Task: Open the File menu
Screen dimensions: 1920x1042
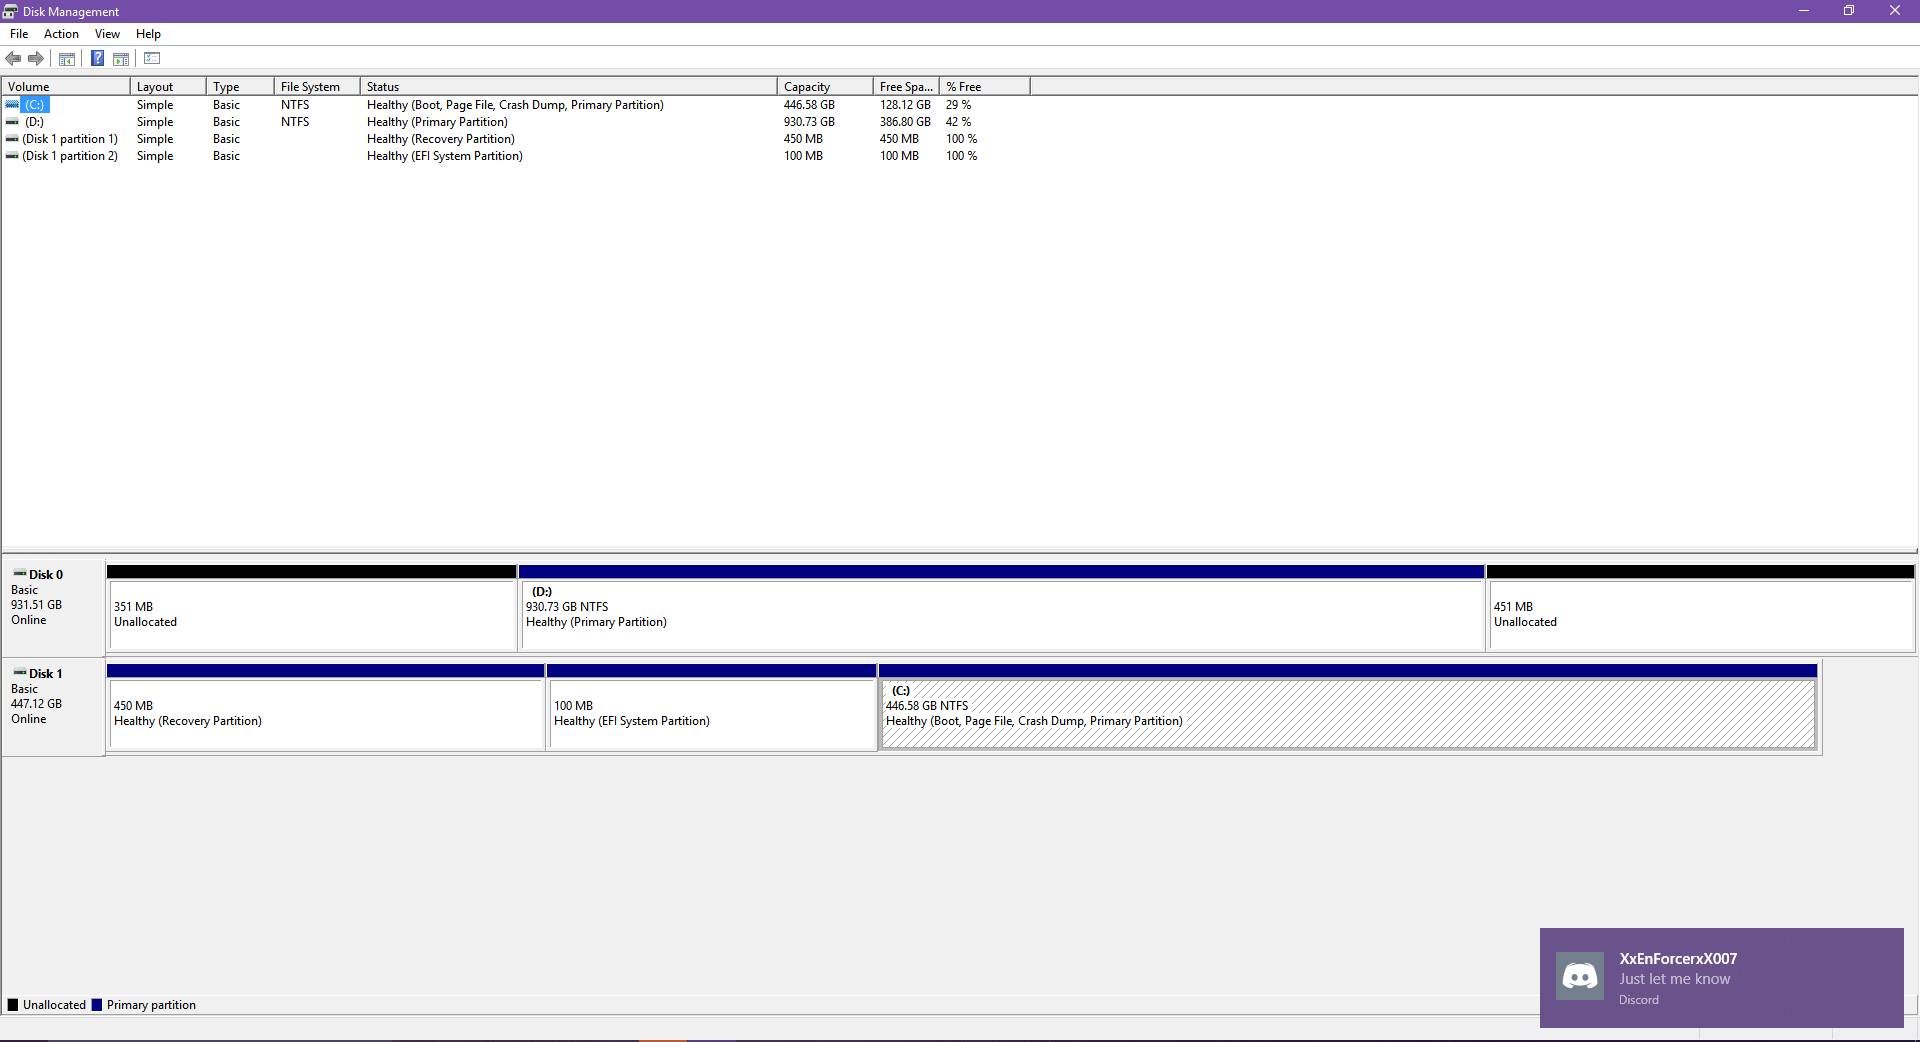Action: [x=19, y=34]
